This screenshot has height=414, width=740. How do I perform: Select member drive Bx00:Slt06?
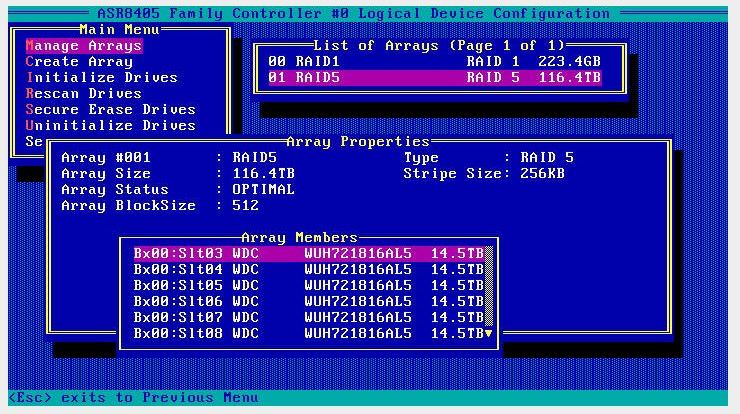coord(309,301)
